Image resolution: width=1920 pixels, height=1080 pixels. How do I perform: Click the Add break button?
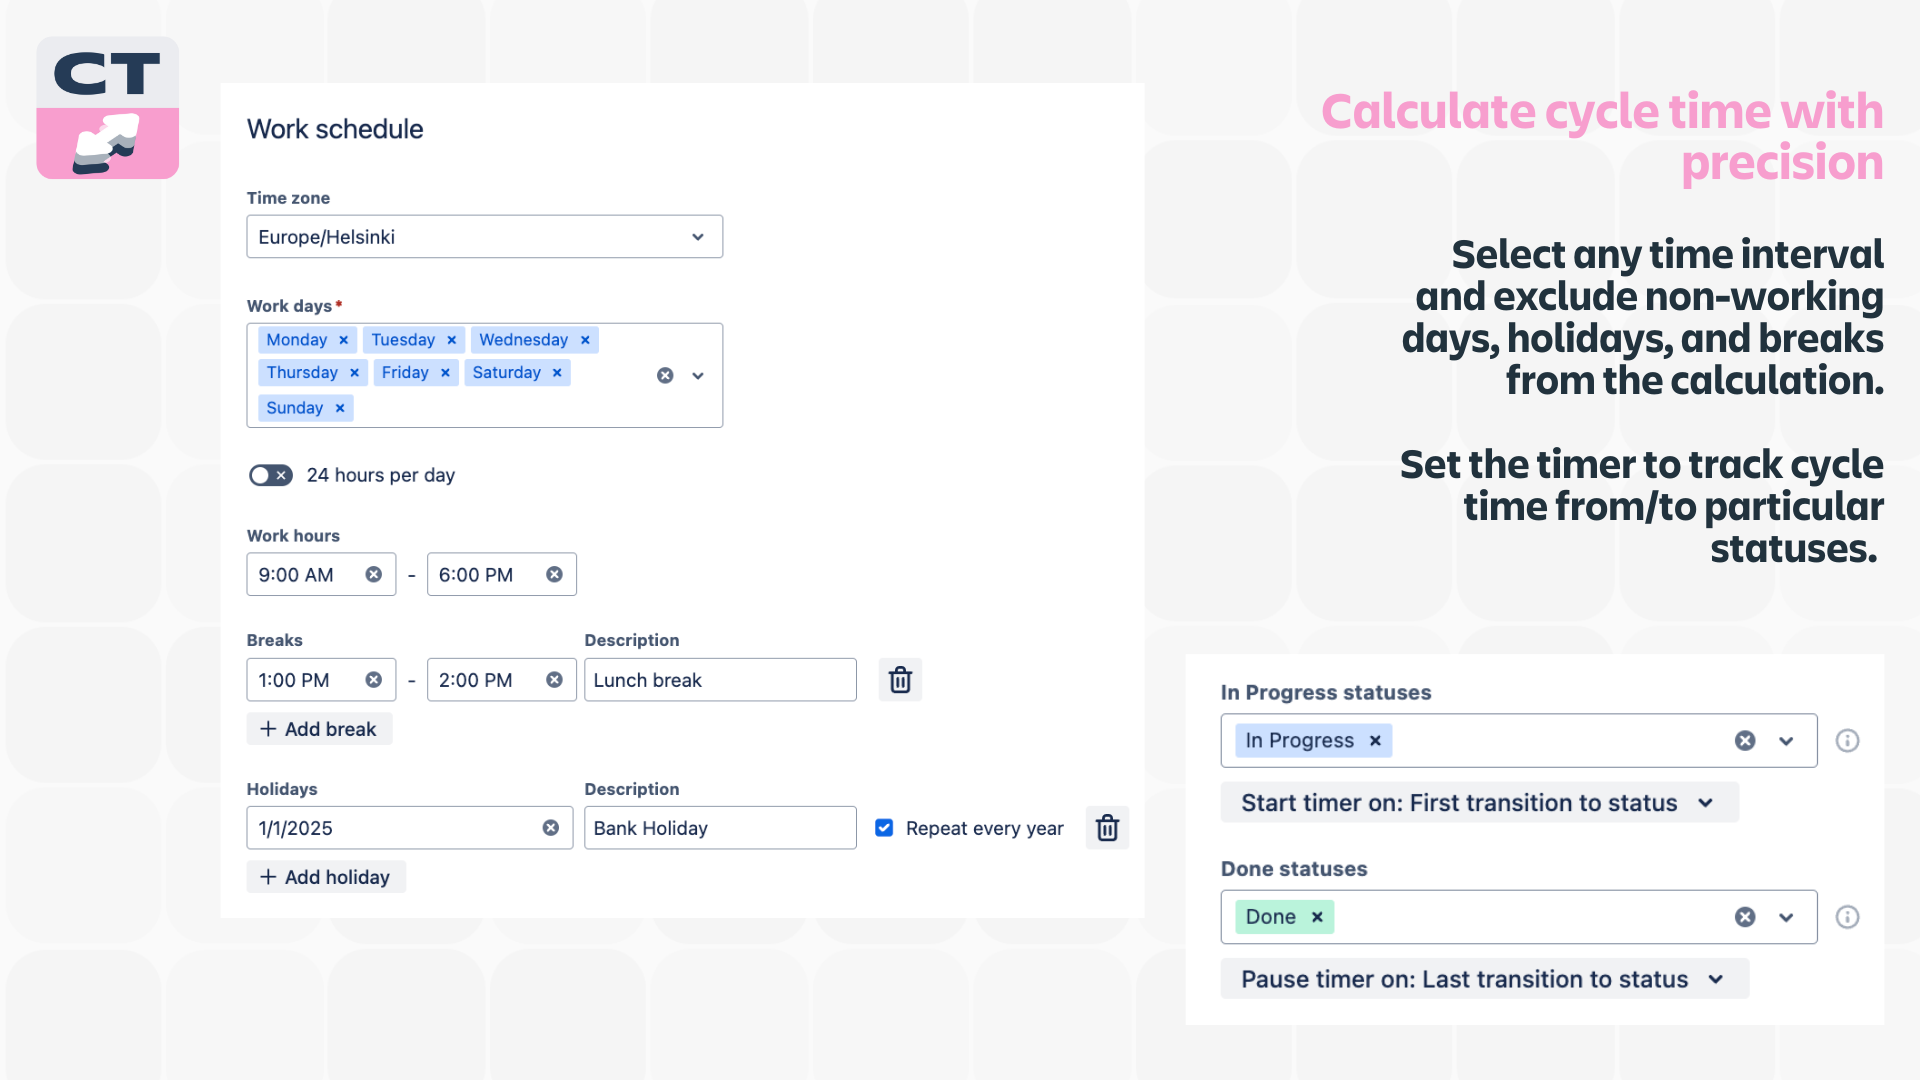(x=319, y=728)
